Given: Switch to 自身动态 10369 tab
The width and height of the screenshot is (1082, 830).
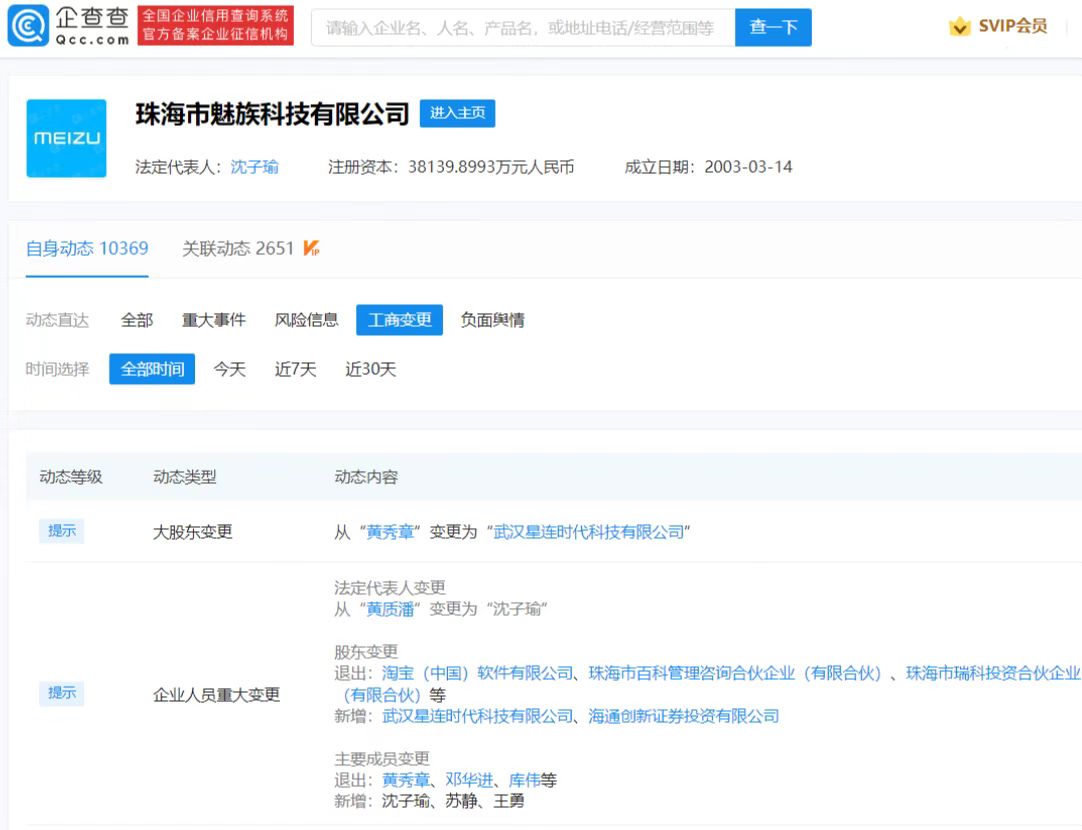Looking at the screenshot, I should 87,248.
